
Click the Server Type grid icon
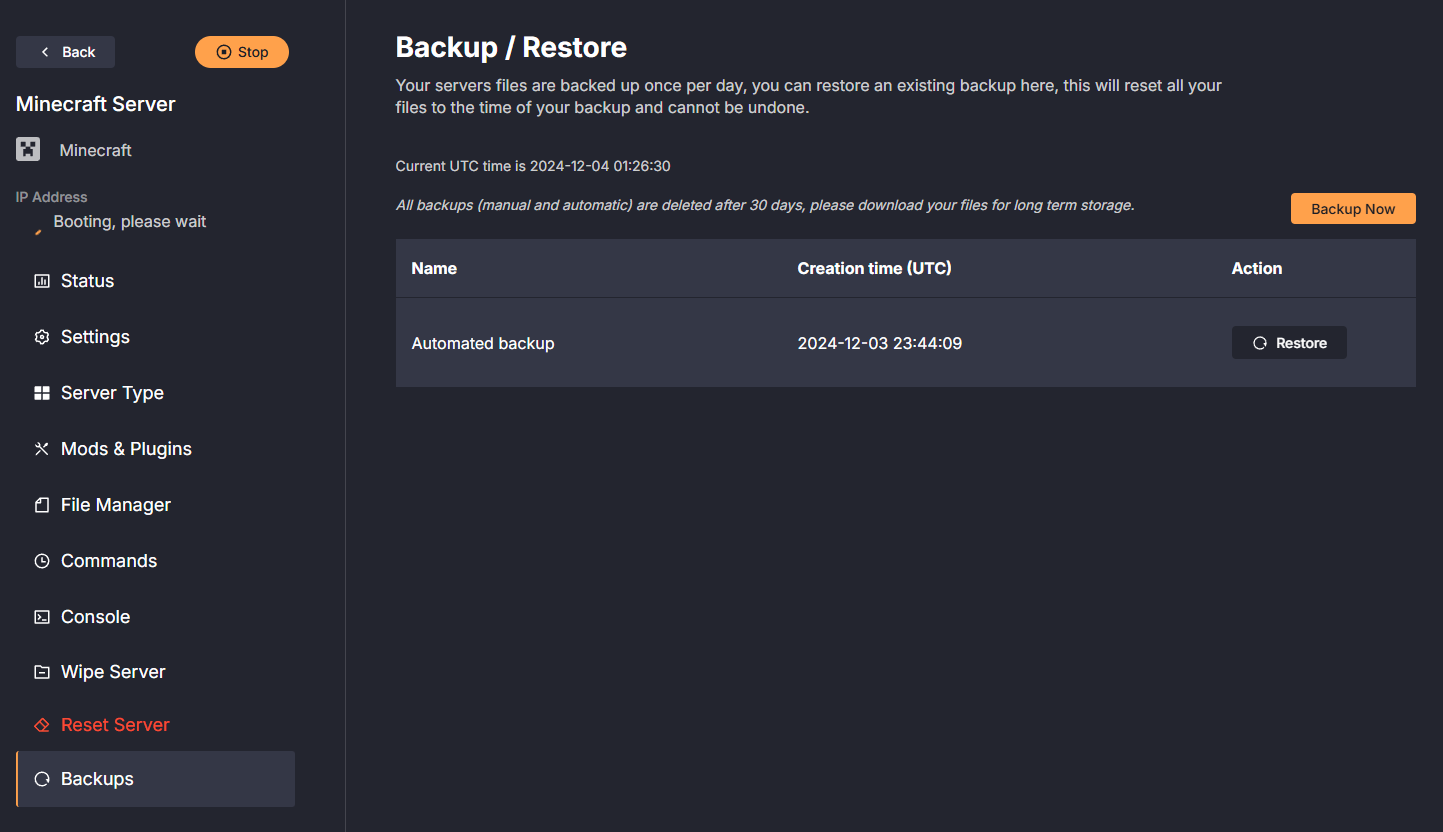point(42,392)
